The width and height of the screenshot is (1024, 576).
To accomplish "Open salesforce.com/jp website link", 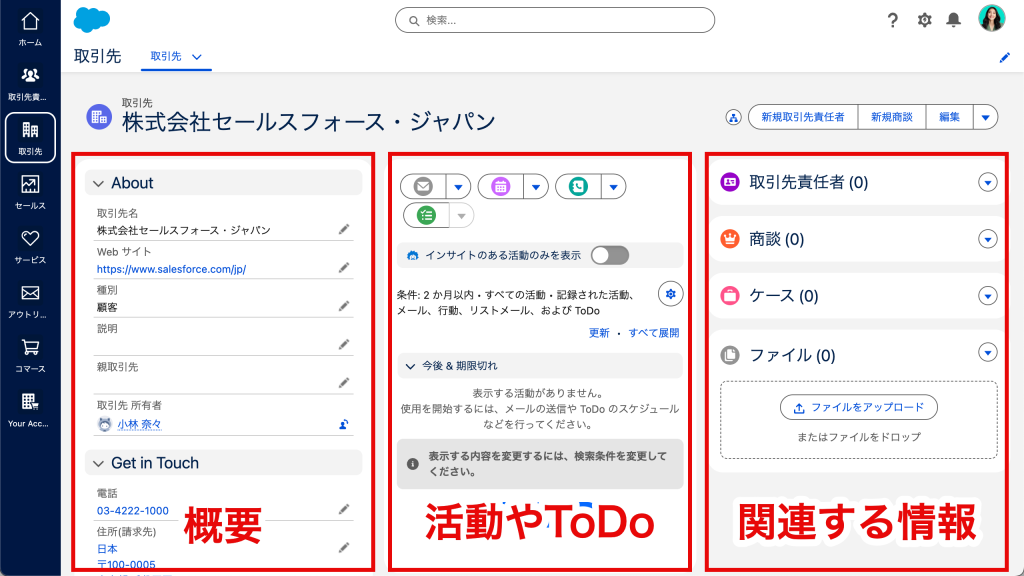I will 171,269.
